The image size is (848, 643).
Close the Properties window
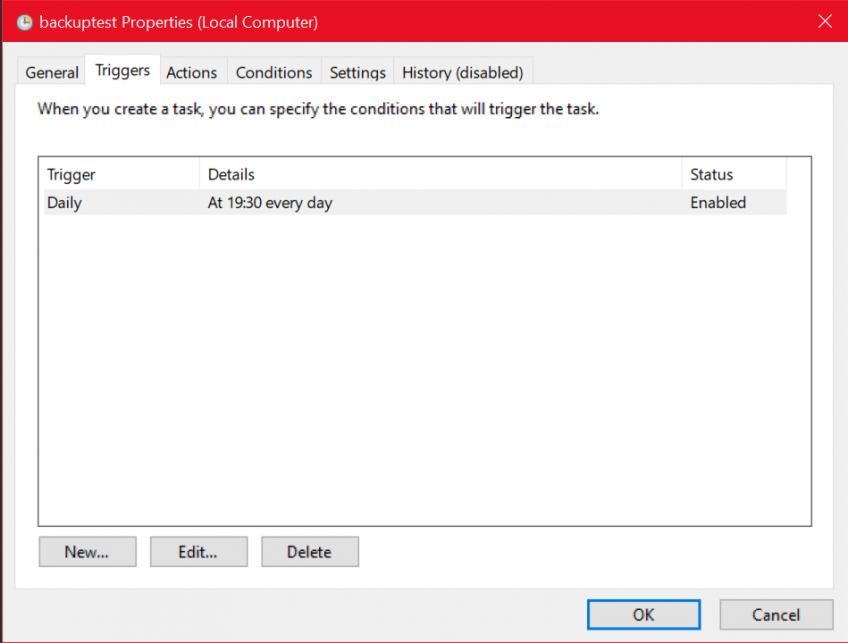(x=825, y=21)
